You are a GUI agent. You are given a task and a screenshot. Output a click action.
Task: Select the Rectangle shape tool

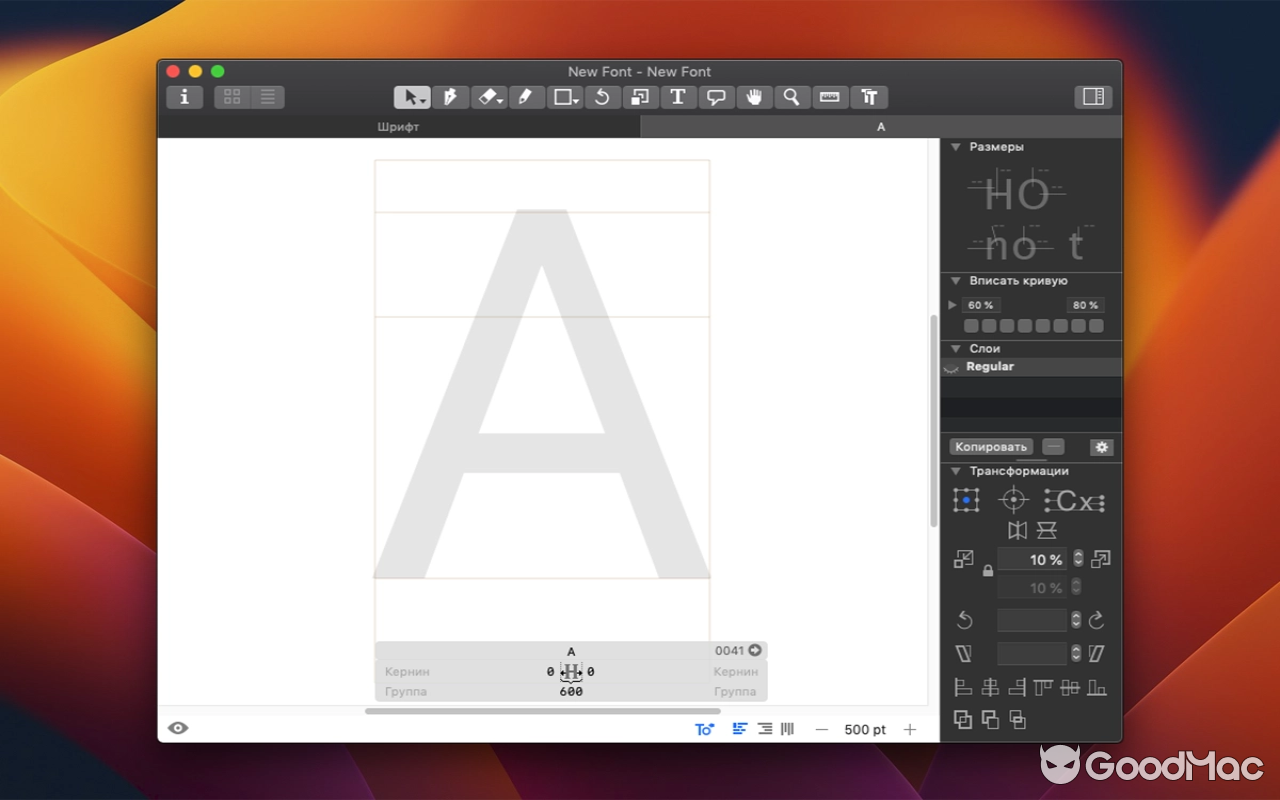(x=560, y=97)
